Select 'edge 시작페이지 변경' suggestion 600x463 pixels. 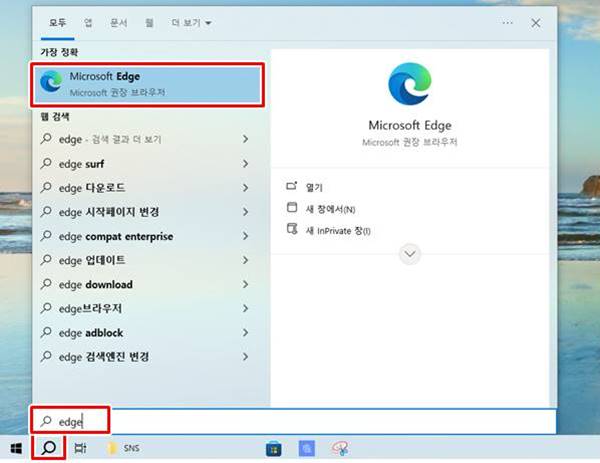click(x=145, y=212)
